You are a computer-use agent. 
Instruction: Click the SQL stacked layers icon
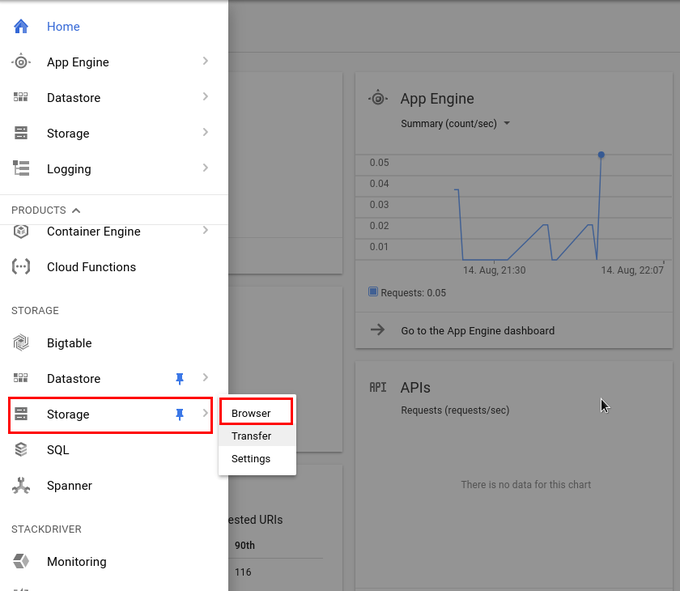click(x=21, y=450)
